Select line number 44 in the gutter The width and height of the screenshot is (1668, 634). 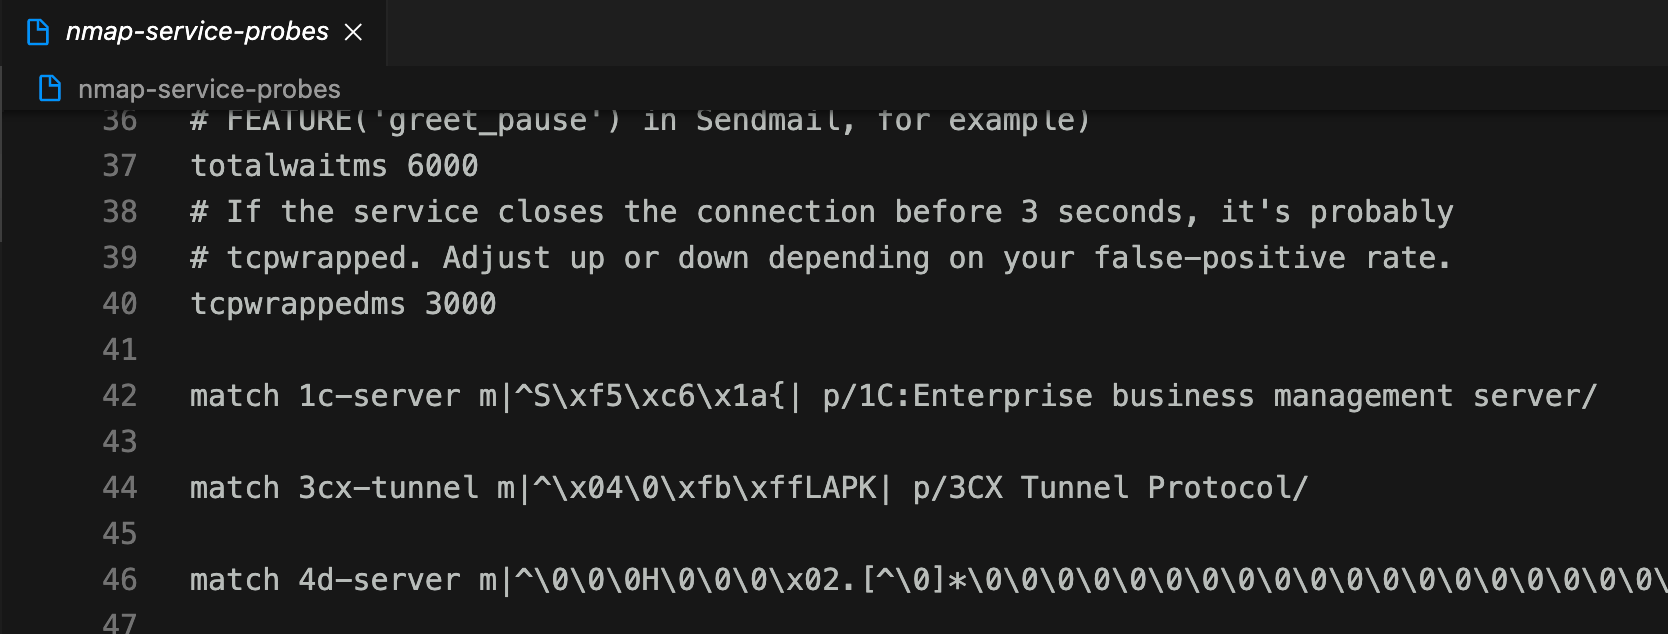(x=120, y=488)
